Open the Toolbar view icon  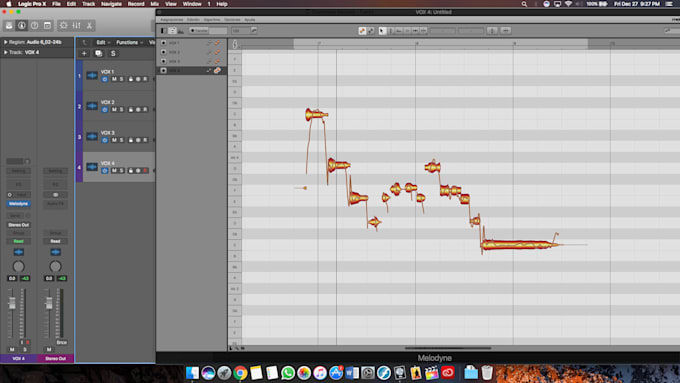click(47, 26)
